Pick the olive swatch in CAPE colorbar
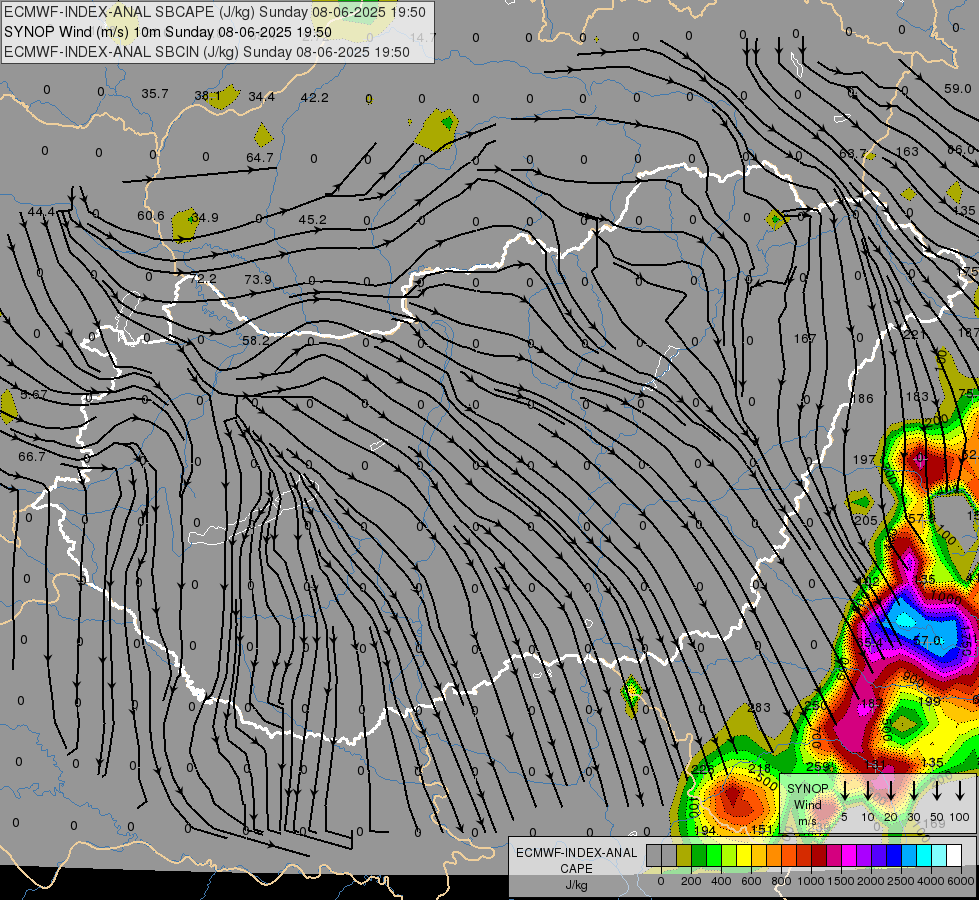Image resolution: width=979 pixels, height=900 pixels. pyautogui.click(x=684, y=855)
